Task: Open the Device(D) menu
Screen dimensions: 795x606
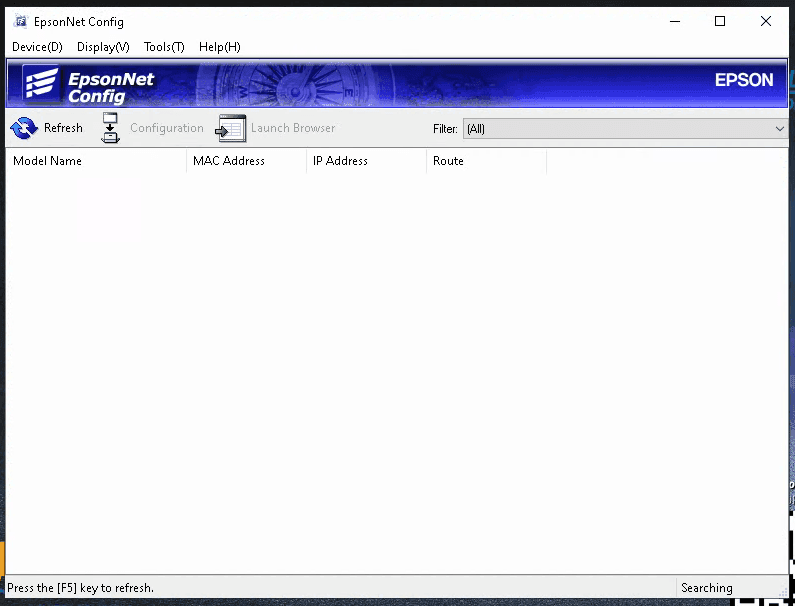Action: [x=37, y=47]
